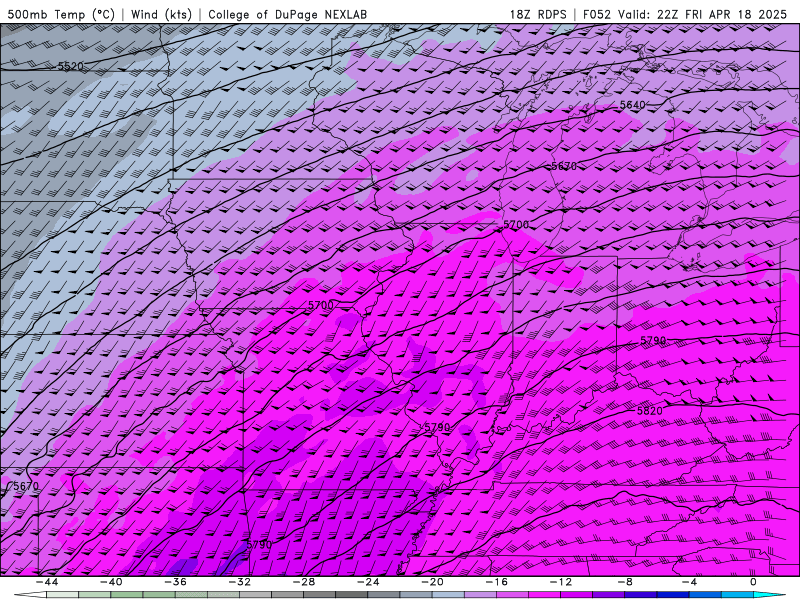Select the '18Z RDPS' model run label
This screenshot has width=800, height=600.
(x=538, y=14)
